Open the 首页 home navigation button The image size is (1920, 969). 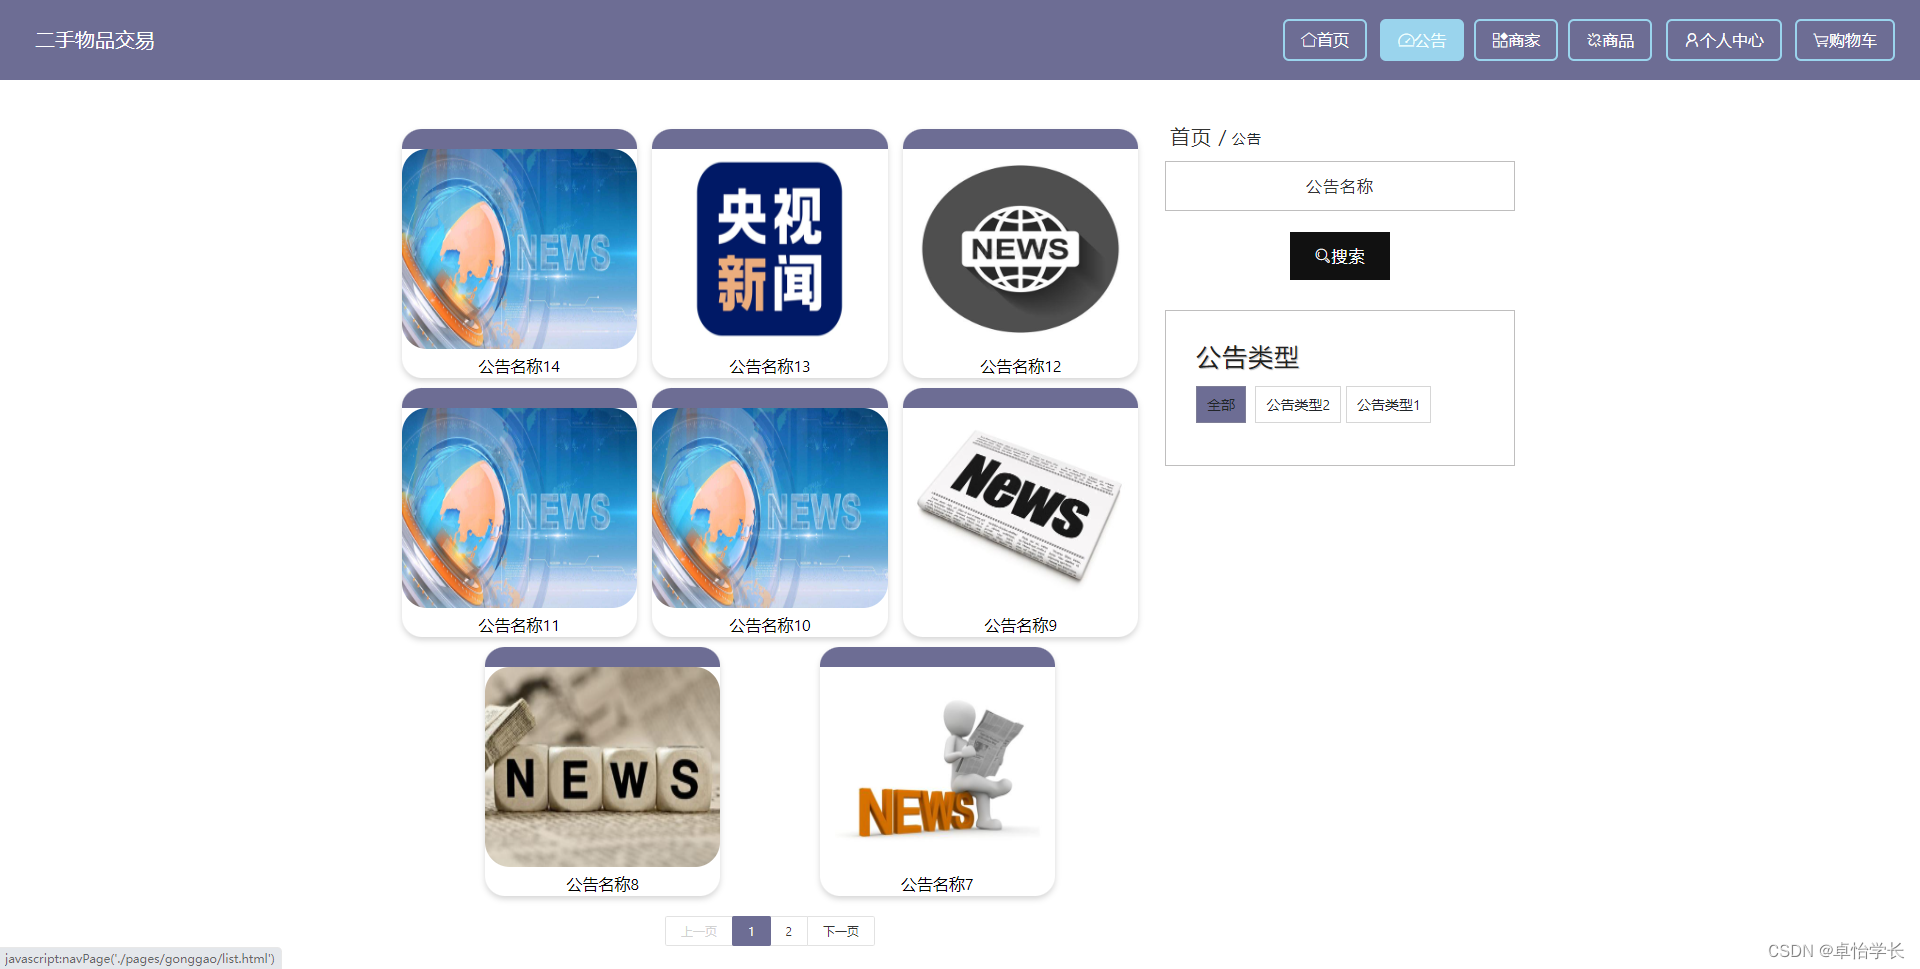(1324, 40)
